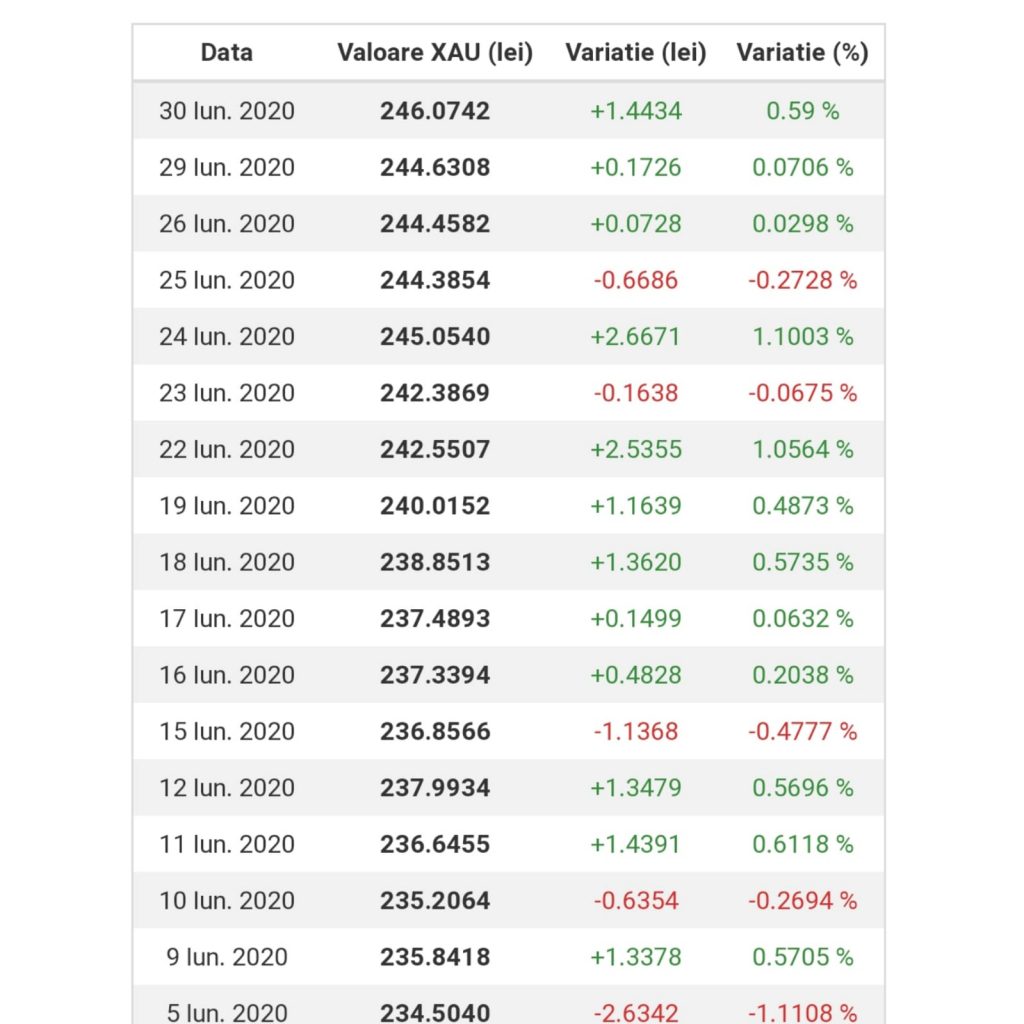Select the value 240.0152
The width and height of the screenshot is (1024, 1024).
point(435,506)
